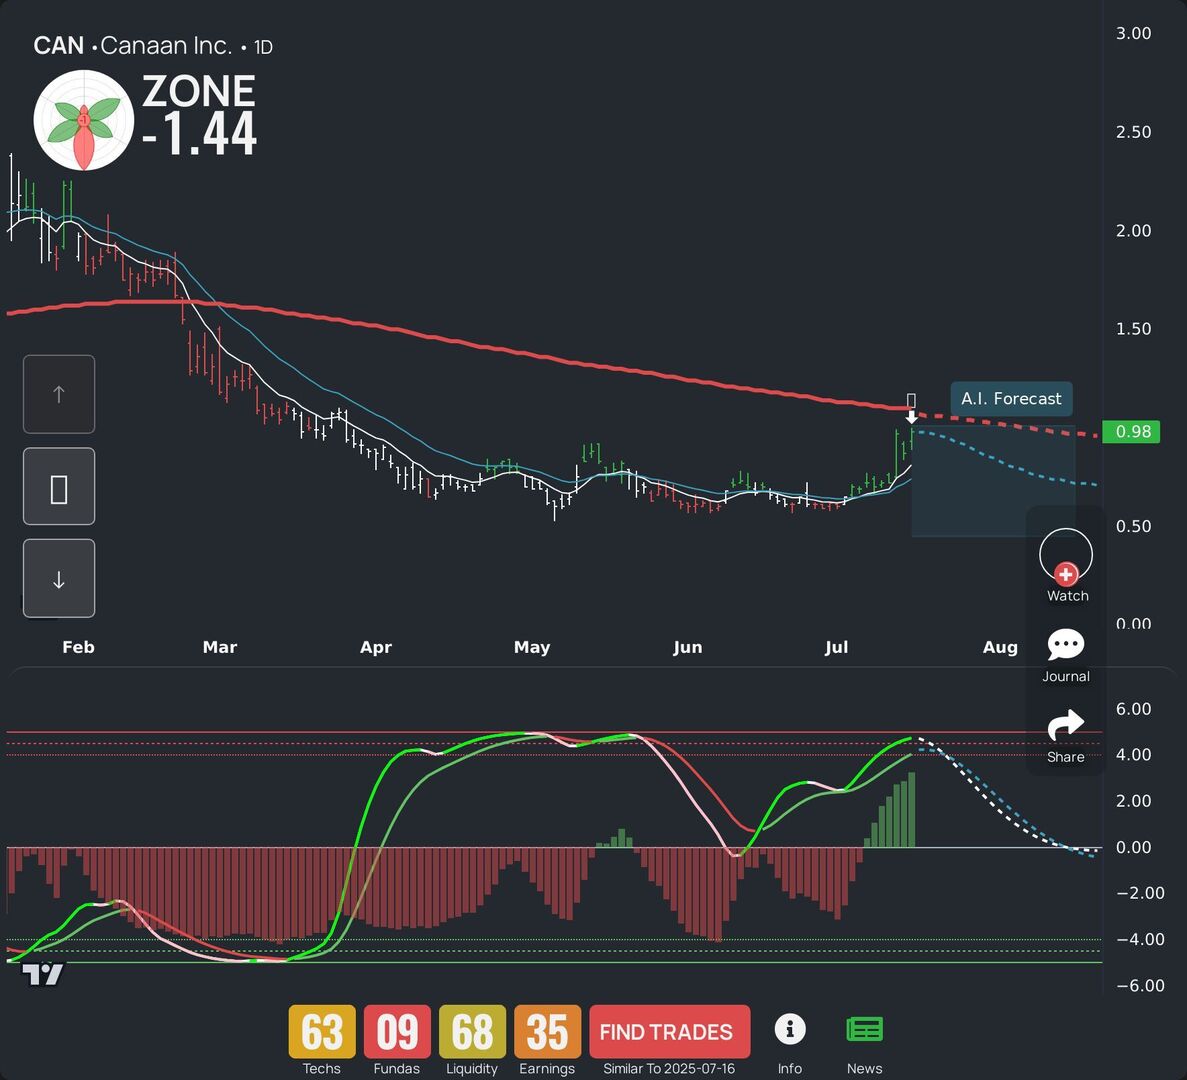Open the Fundas score badge 09
This screenshot has height=1080, width=1187.
coord(397,1032)
